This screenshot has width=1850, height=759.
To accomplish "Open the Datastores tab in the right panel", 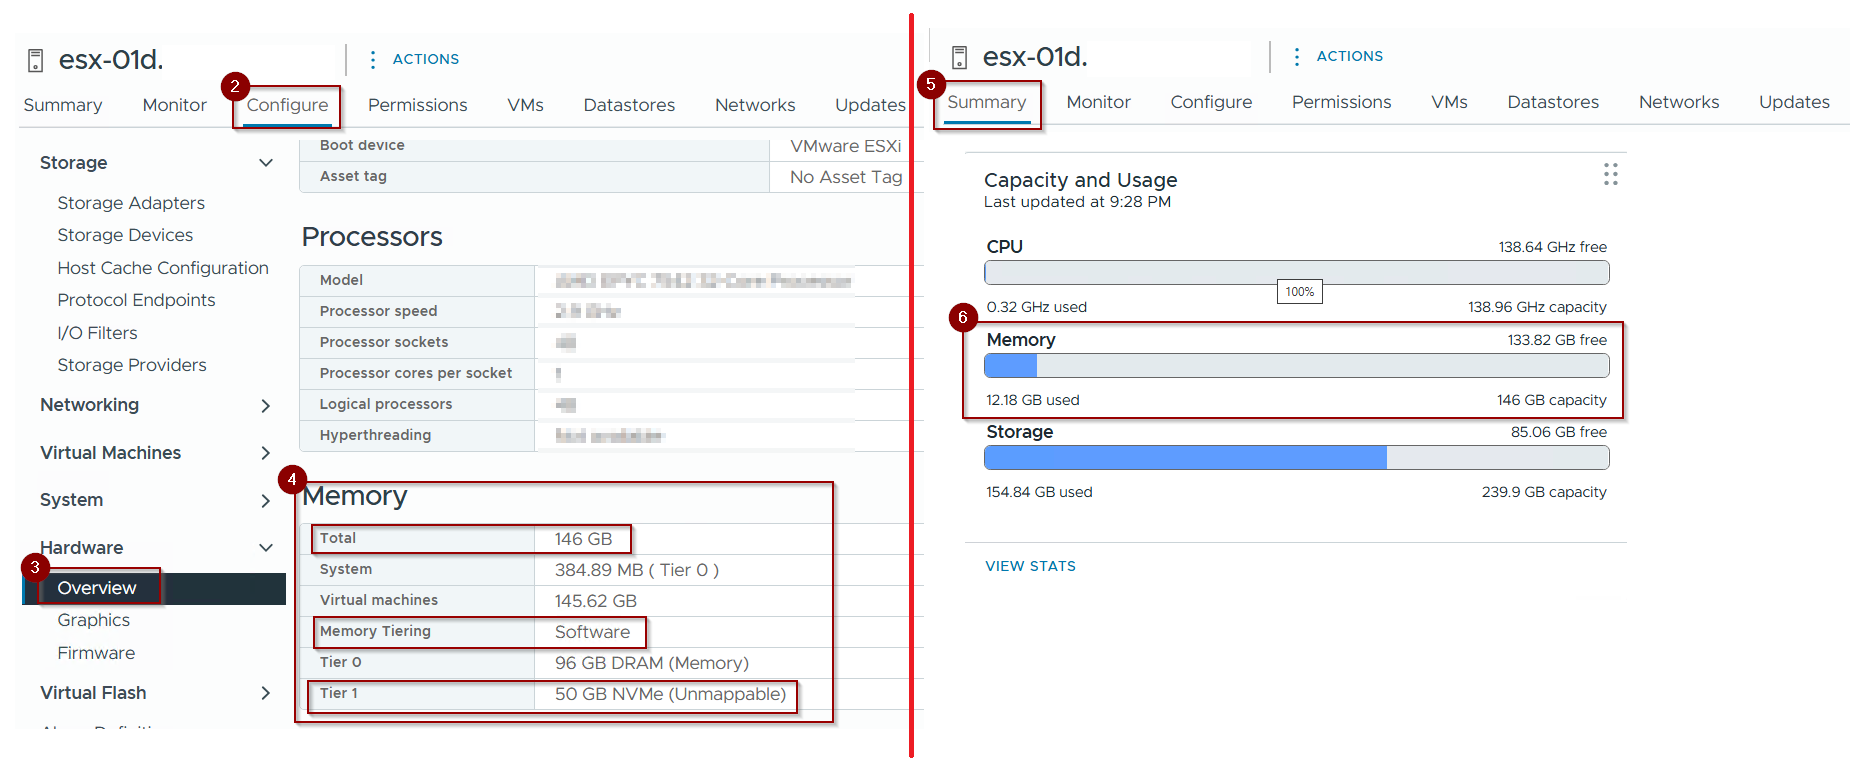I will 1552,102.
